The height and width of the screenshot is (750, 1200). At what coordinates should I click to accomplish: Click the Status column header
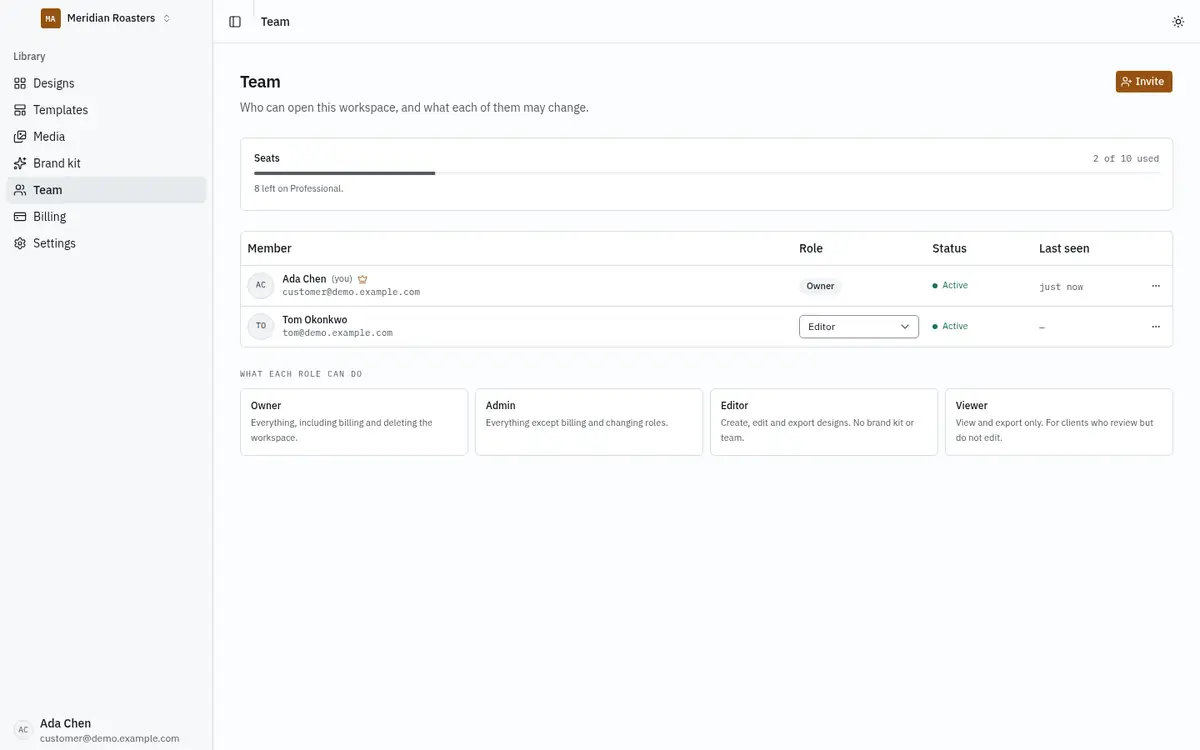click(x=950, y=248)
